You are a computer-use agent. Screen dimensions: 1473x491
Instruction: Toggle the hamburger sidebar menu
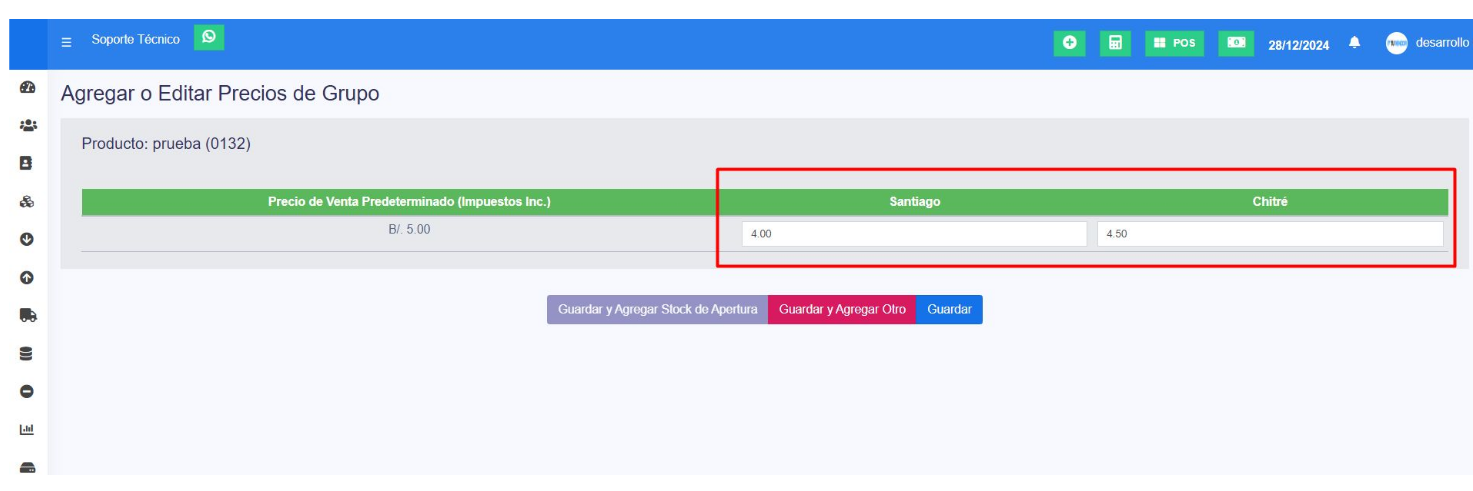coord(66,42)
